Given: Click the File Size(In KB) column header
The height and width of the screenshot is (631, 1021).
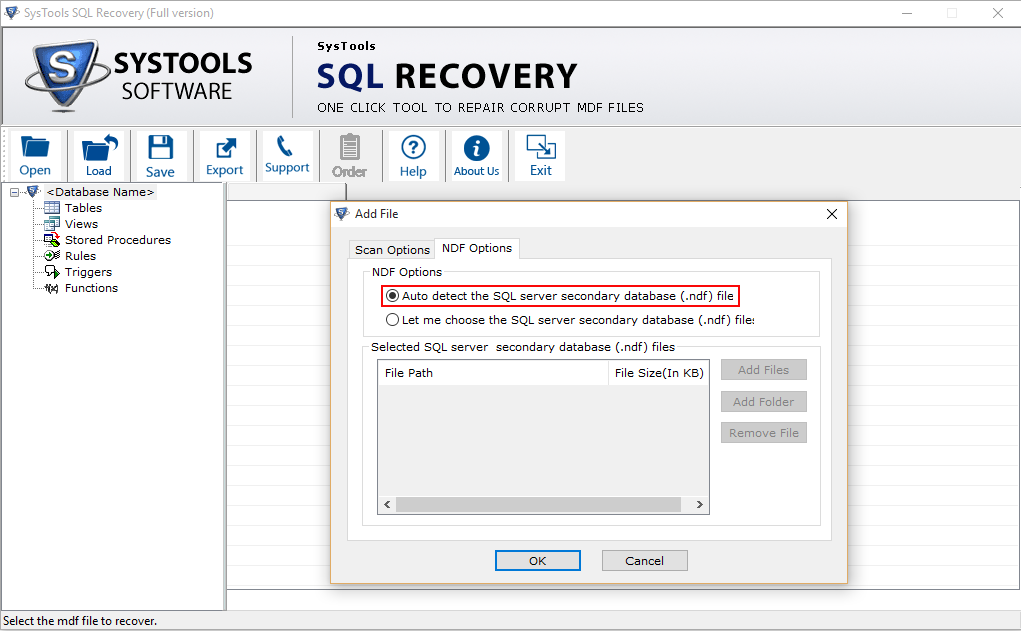Looking at the screenshot, I should tap(658, 373).
